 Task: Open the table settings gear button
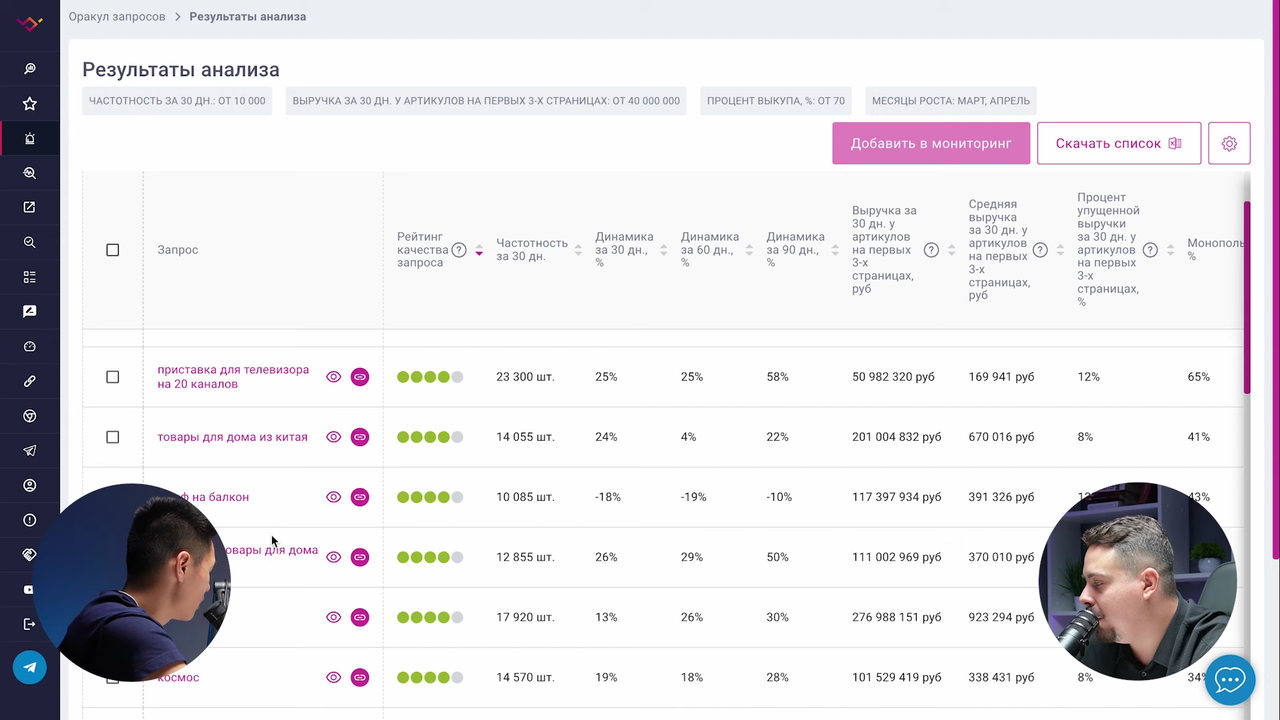(x=1229, y=144)
